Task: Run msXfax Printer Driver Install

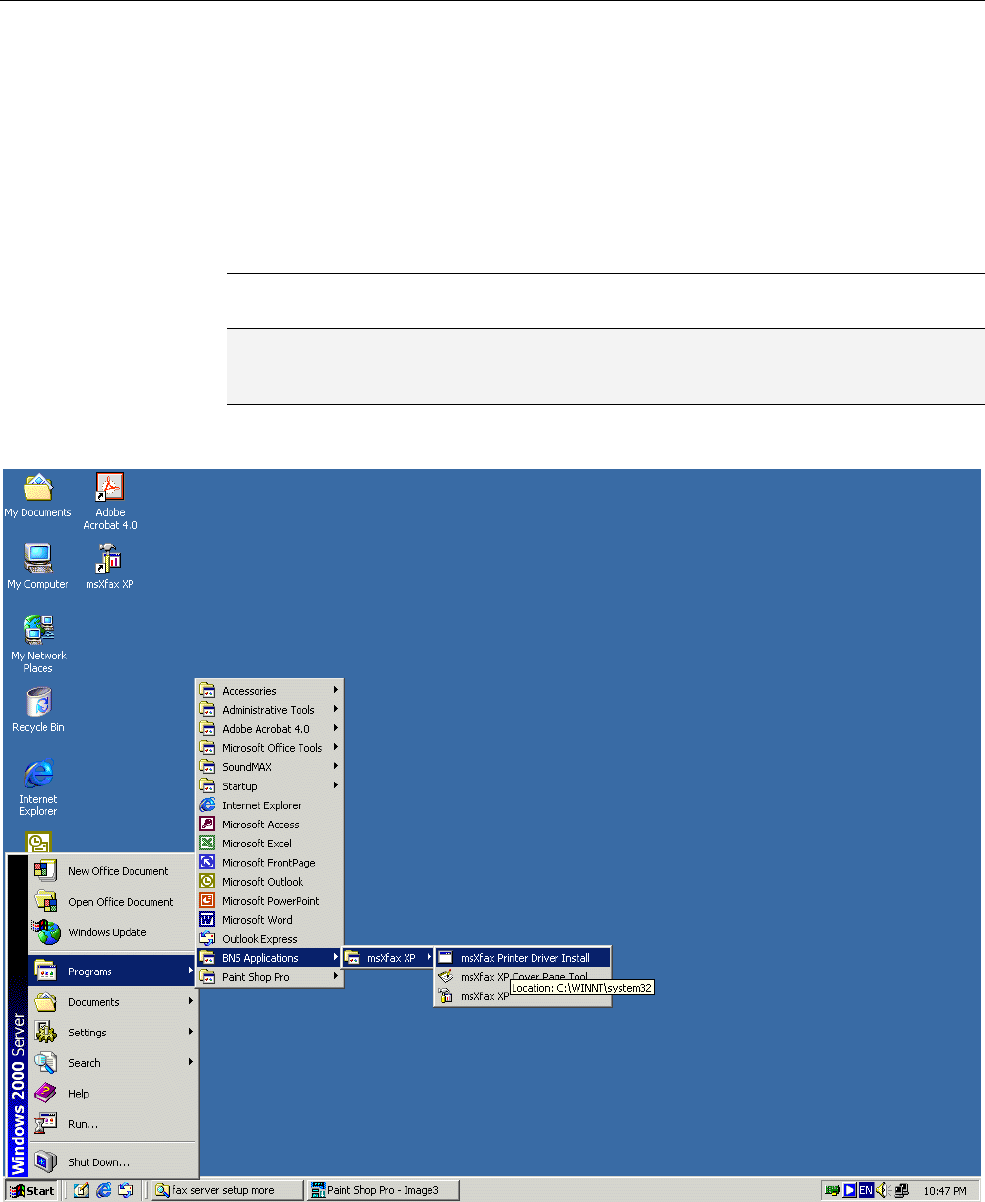Action: pyautogui.click(x=523, y=957)
